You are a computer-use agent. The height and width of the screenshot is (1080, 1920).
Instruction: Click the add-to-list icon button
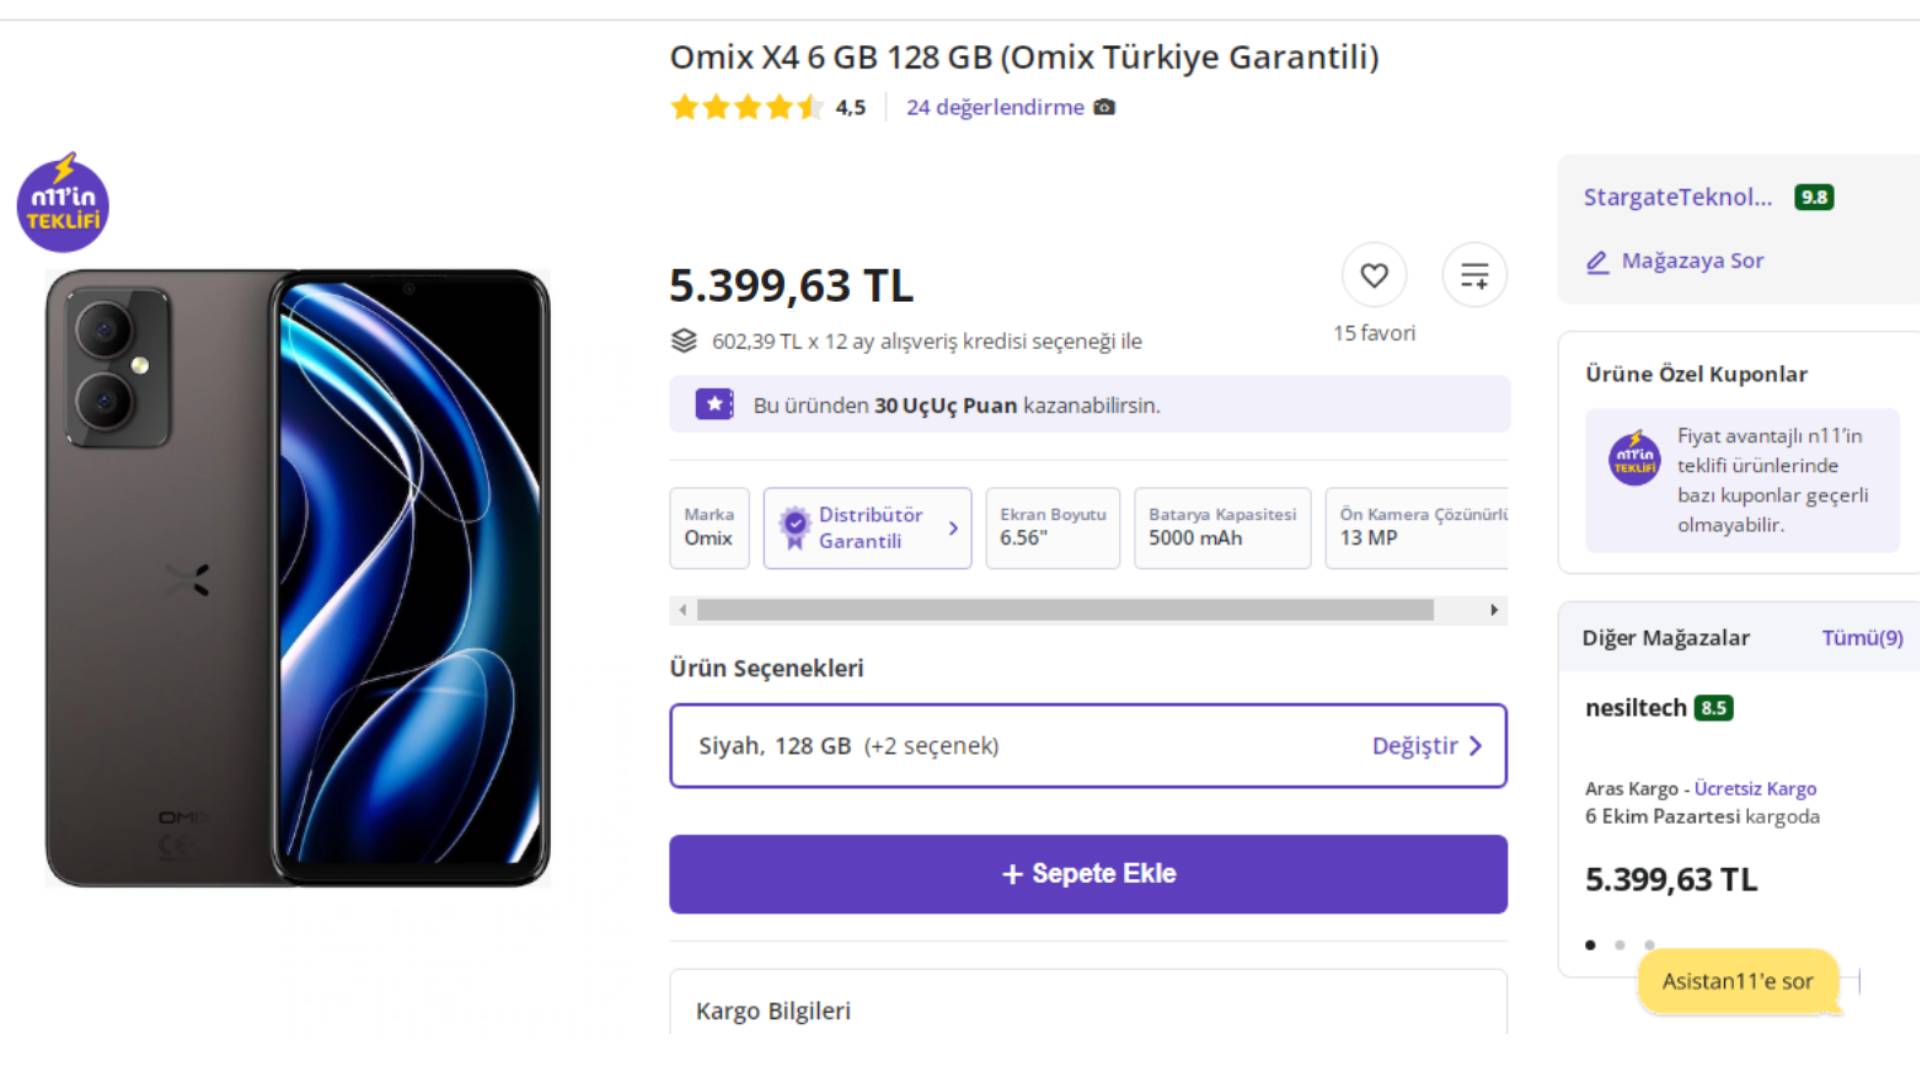(x=1474, y=275)
